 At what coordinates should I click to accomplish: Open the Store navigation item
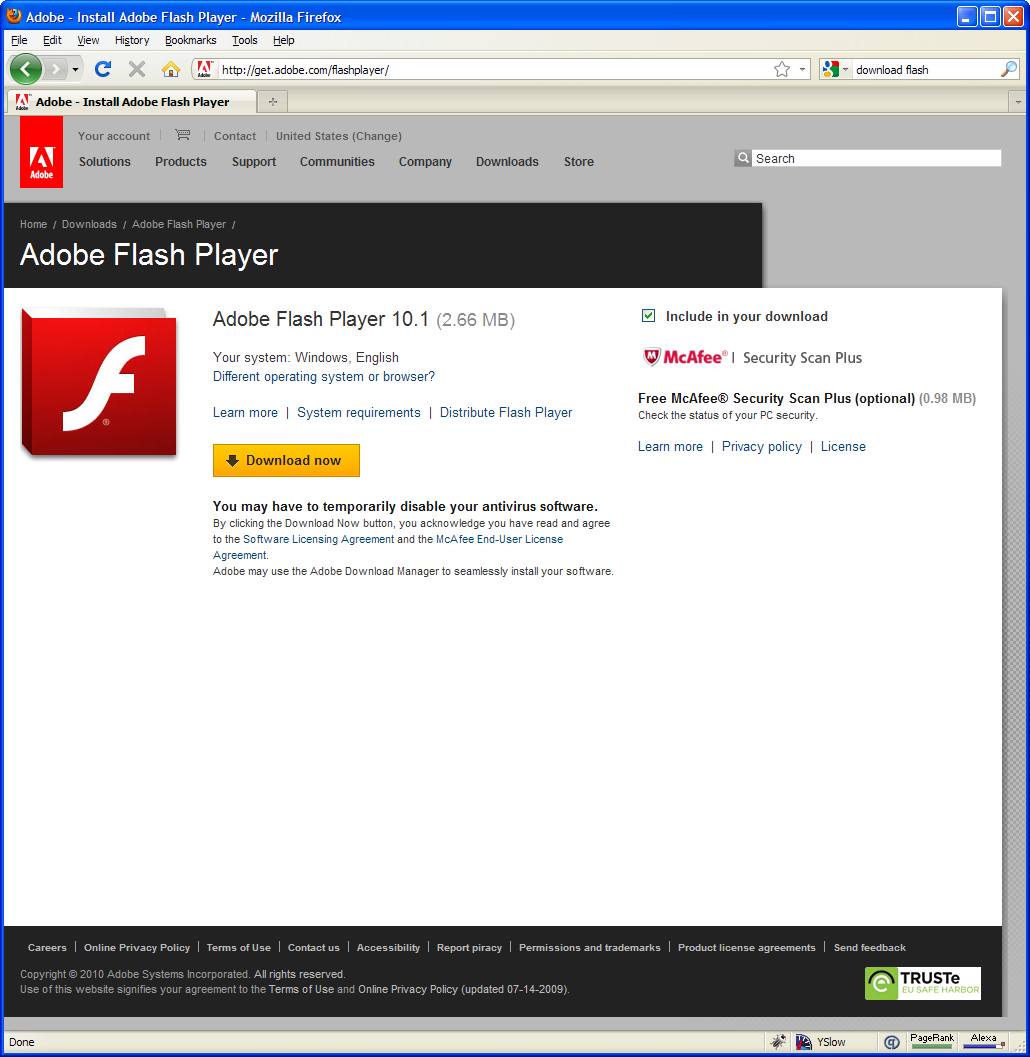coord(579,162)
